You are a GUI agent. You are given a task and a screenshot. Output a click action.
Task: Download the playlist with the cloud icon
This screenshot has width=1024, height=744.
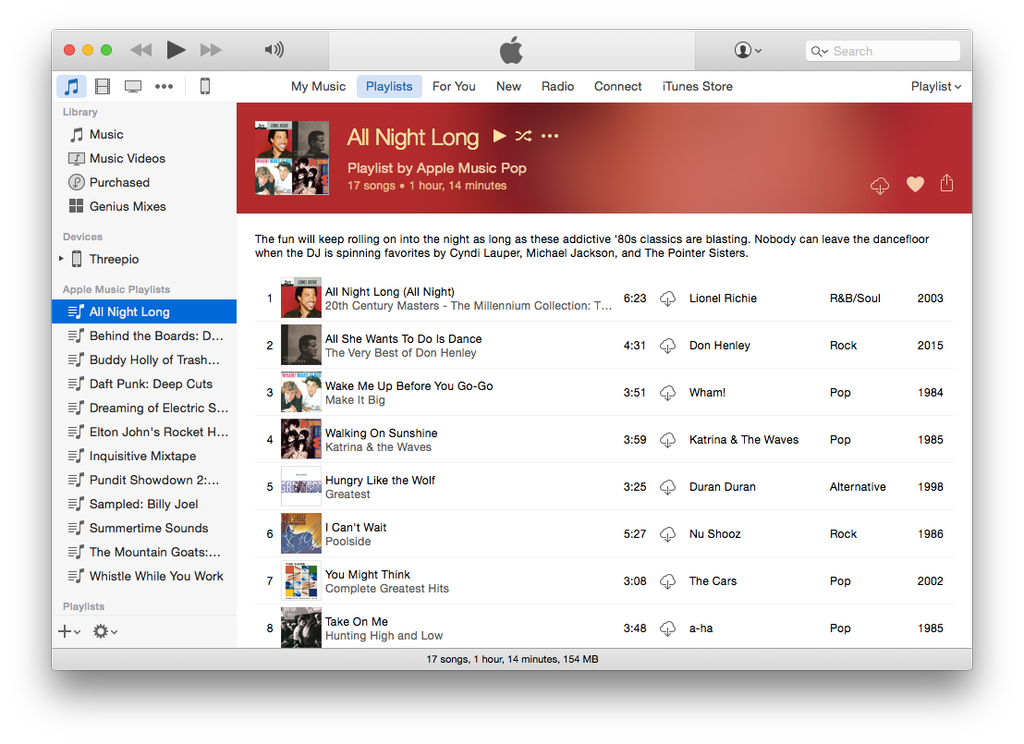point(879,185)
